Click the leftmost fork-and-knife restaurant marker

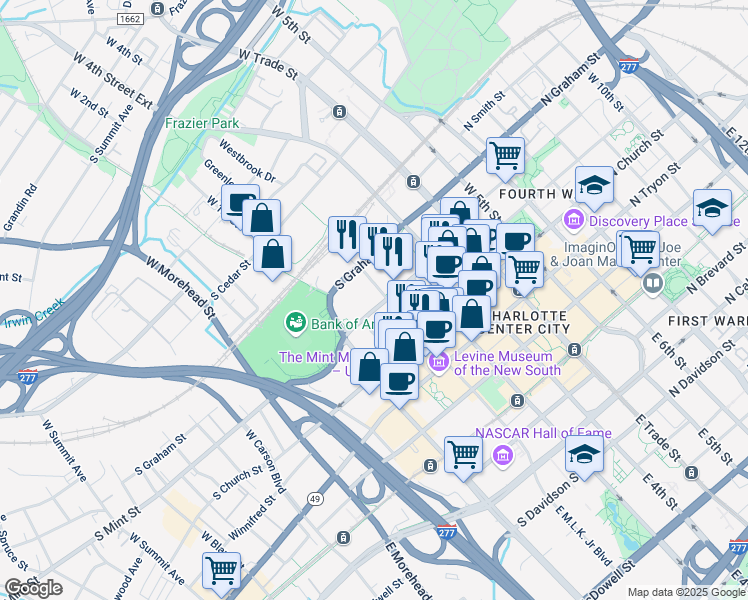coord(347,234)
